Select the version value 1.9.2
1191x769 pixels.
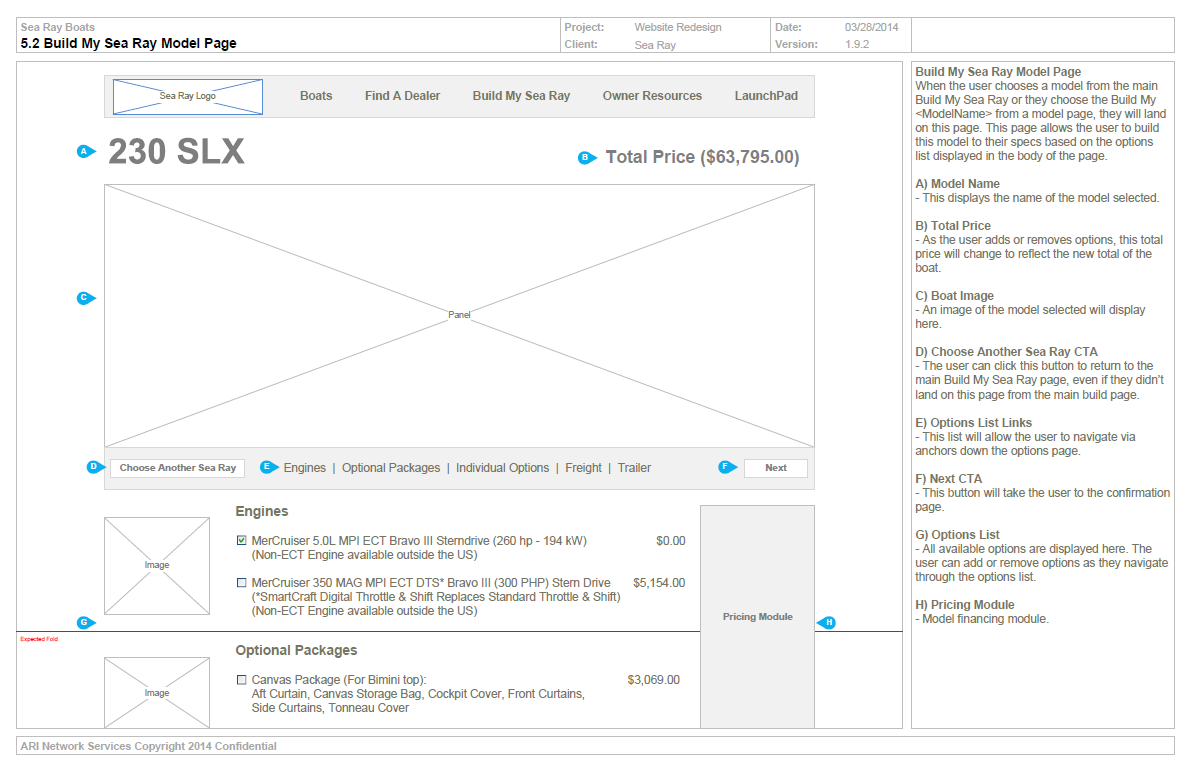click(x=857, y=45)
